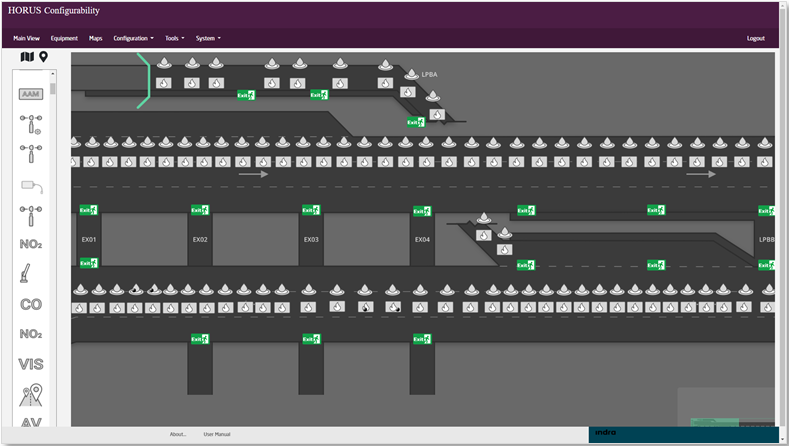Select the NO2 icon above the barrier icon
This screenshot has width=789, height=446.
(x=31, y=245)
